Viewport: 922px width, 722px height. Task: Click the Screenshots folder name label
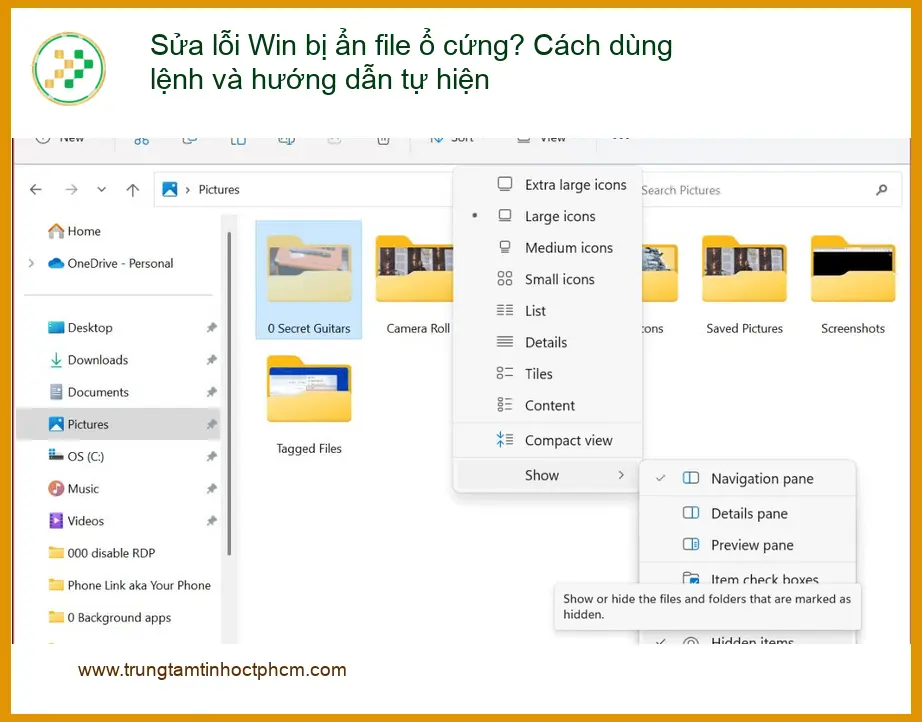click(853, 329)
